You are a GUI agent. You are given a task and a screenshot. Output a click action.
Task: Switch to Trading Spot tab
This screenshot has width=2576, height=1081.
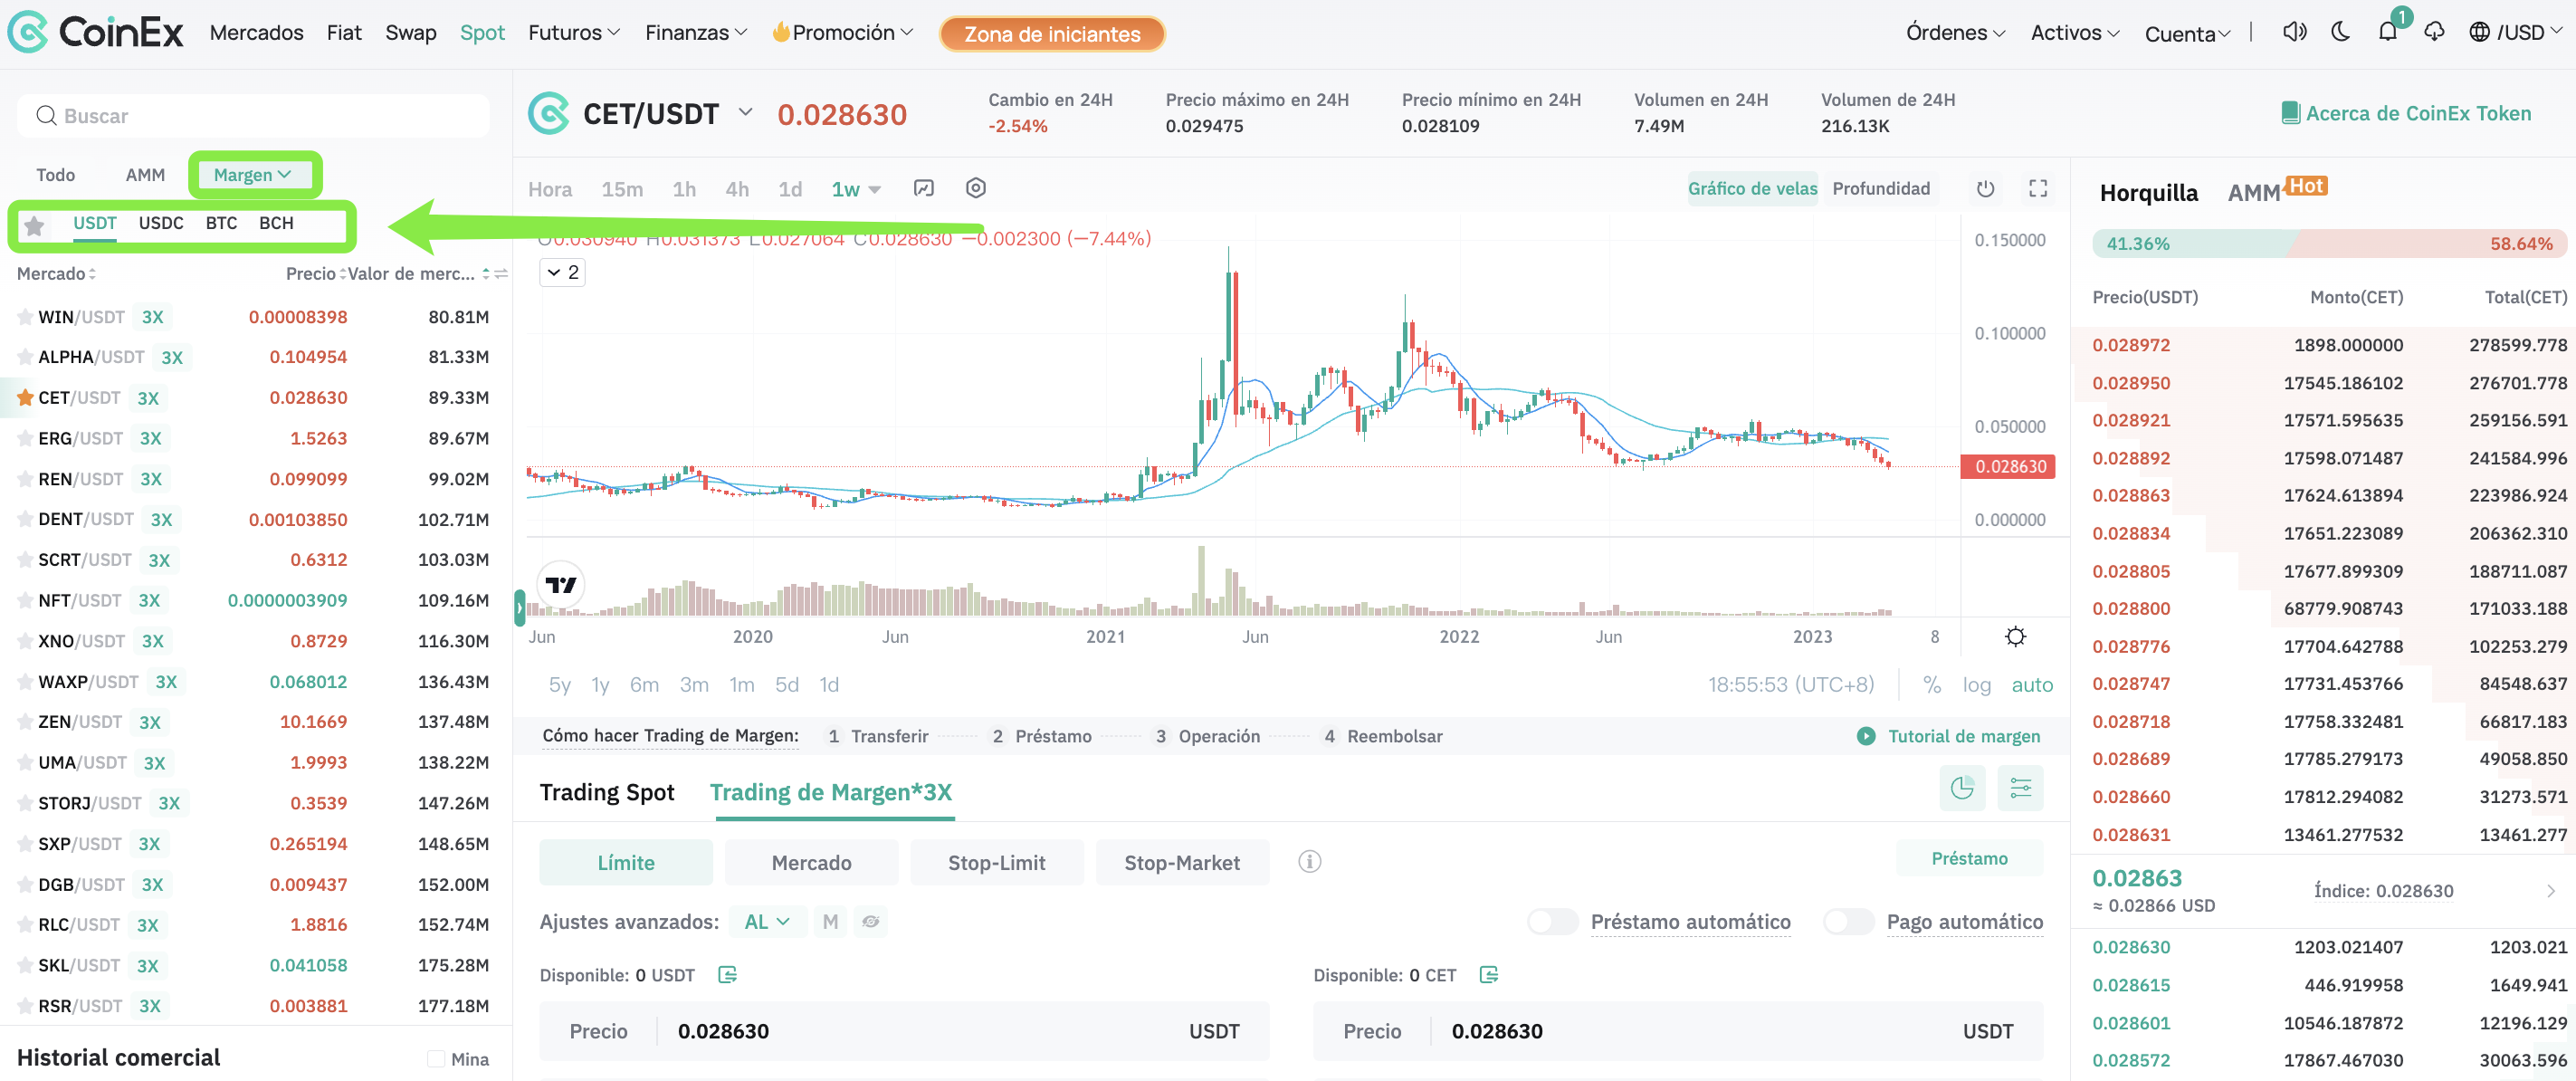coord(607,792)
